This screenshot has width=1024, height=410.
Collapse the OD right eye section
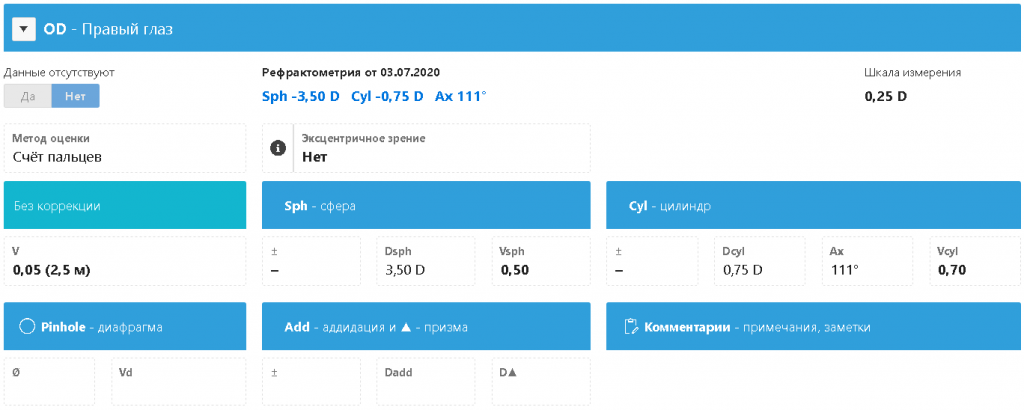tap(24, 29)
